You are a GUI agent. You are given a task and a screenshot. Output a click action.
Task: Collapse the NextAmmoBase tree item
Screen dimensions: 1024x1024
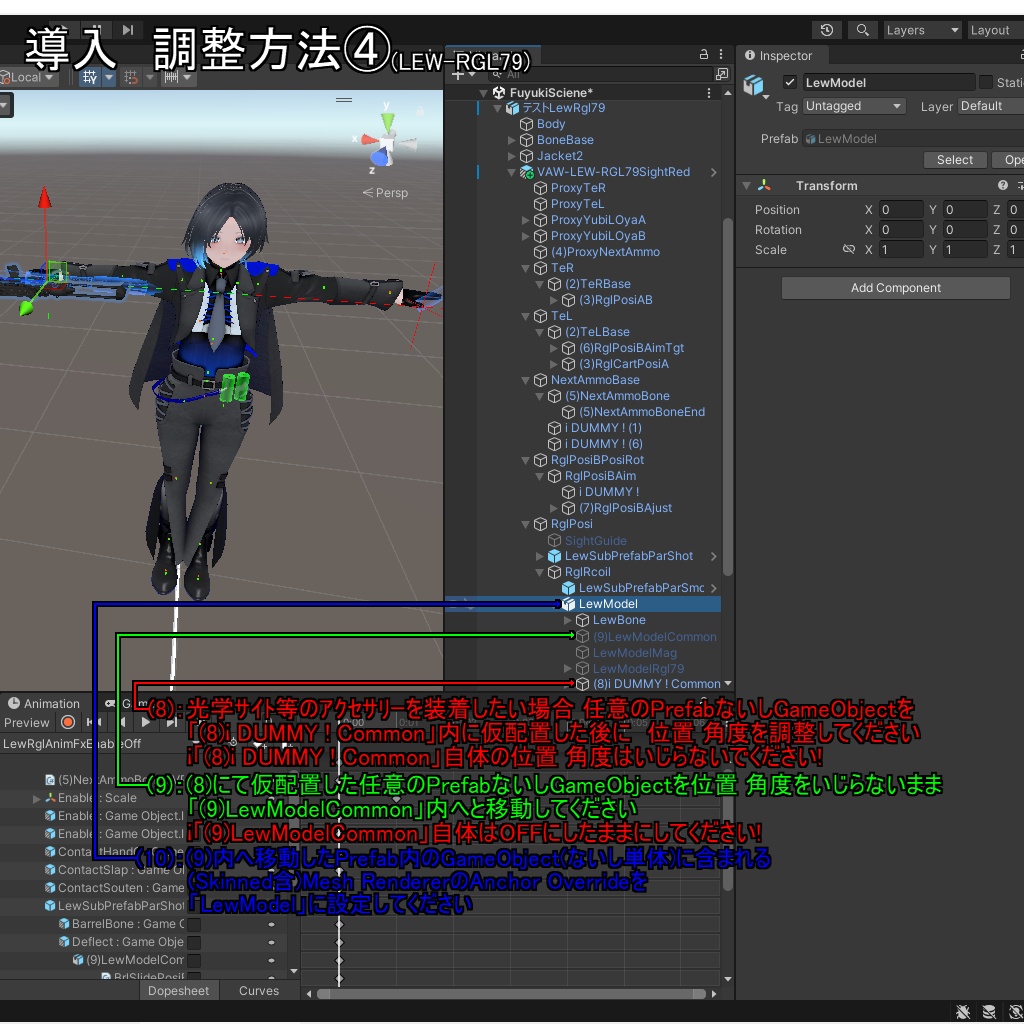(526, 380)
